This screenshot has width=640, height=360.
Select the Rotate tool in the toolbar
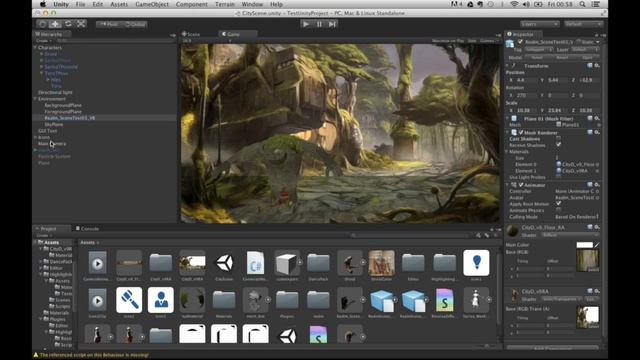[x=68, y=24]
